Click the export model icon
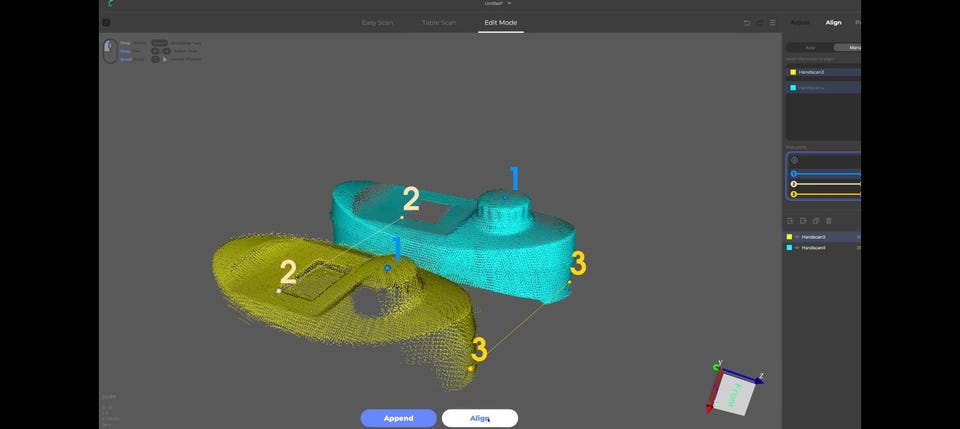 pos(803,221)
